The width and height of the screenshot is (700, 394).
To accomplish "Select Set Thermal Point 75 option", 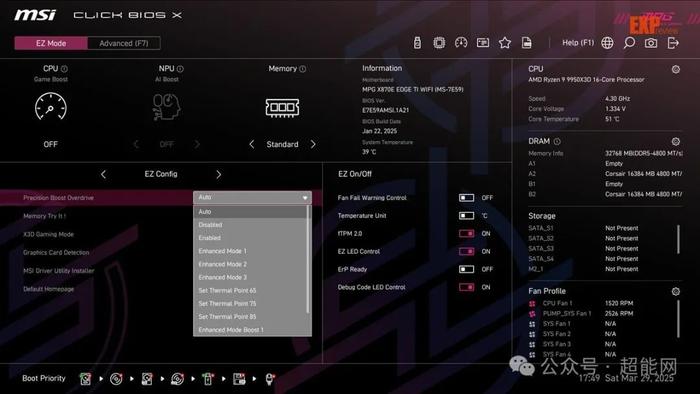I will (250, 303).
